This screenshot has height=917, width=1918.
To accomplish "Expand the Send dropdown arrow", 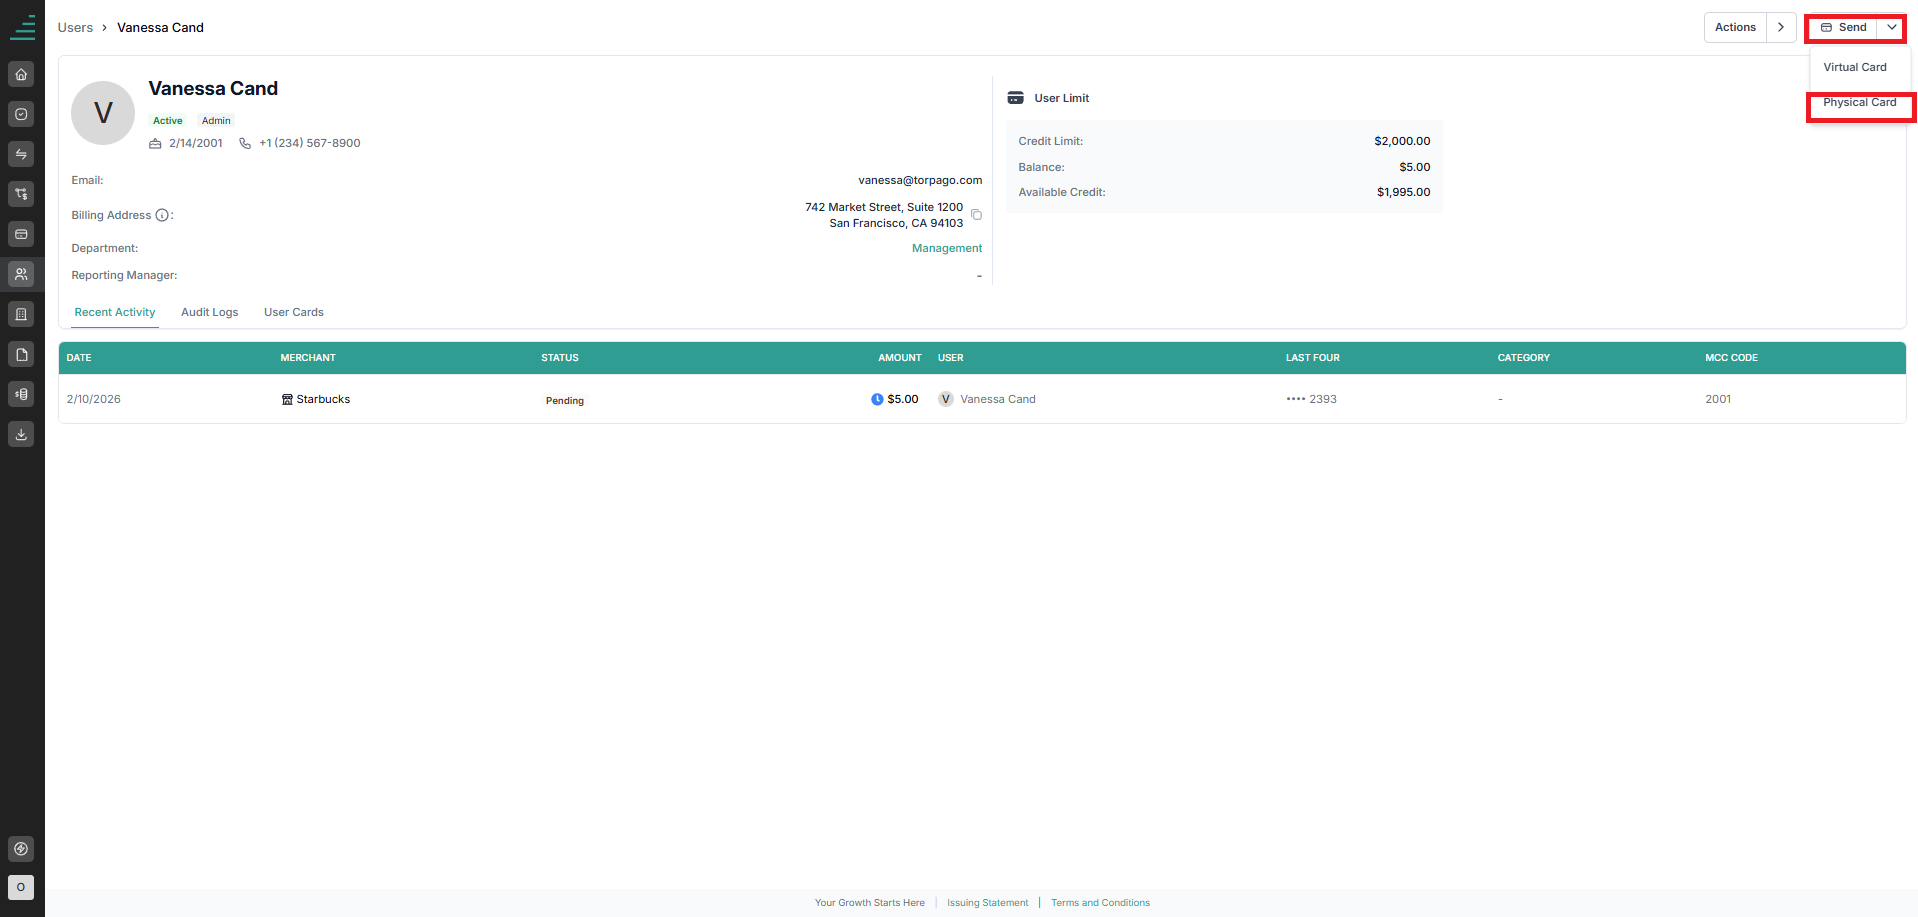I will [x=1892, y=27].
